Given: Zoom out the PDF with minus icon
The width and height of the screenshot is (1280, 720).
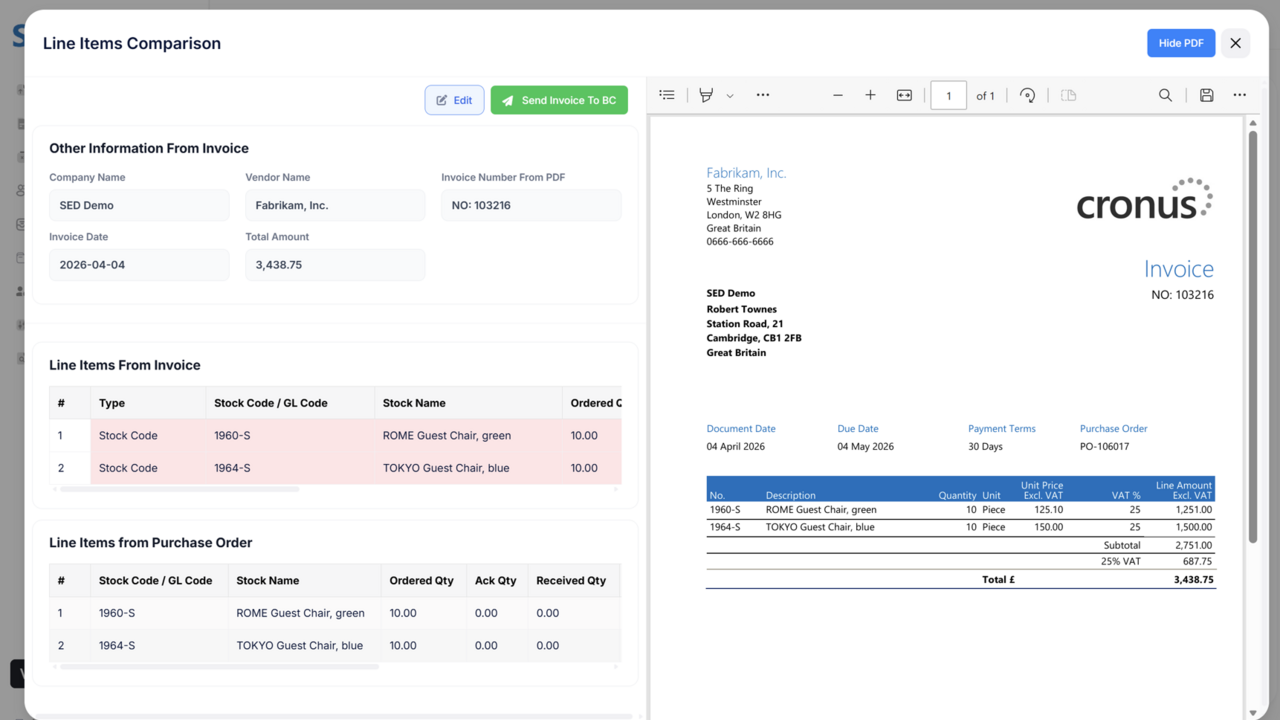Looking at the screenshot, I should pos(838,95).
